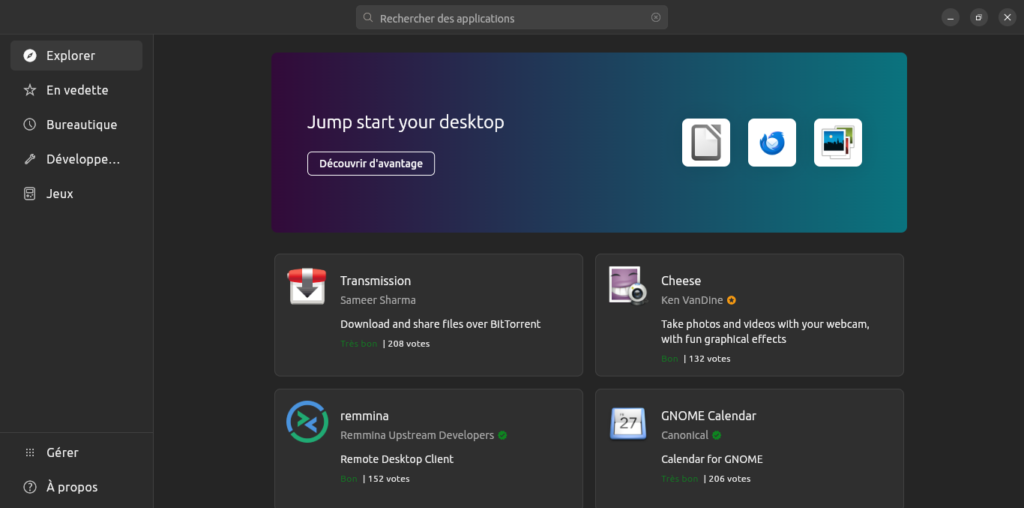
Task: Open the Gérer page
Action: pyautogui.click(x=76, y=452)
